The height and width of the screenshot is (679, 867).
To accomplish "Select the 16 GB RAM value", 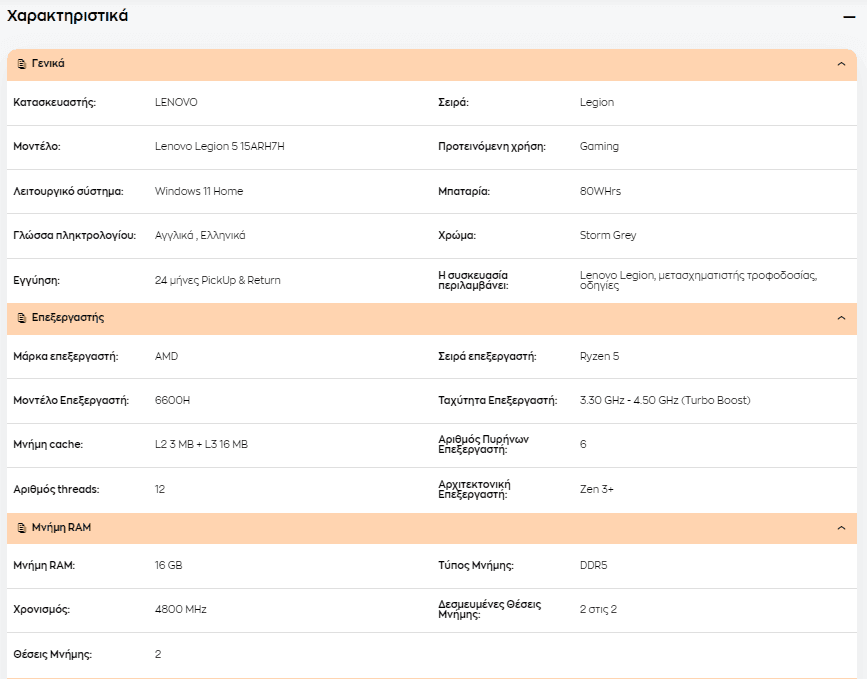I will click(x=169, y=566).
